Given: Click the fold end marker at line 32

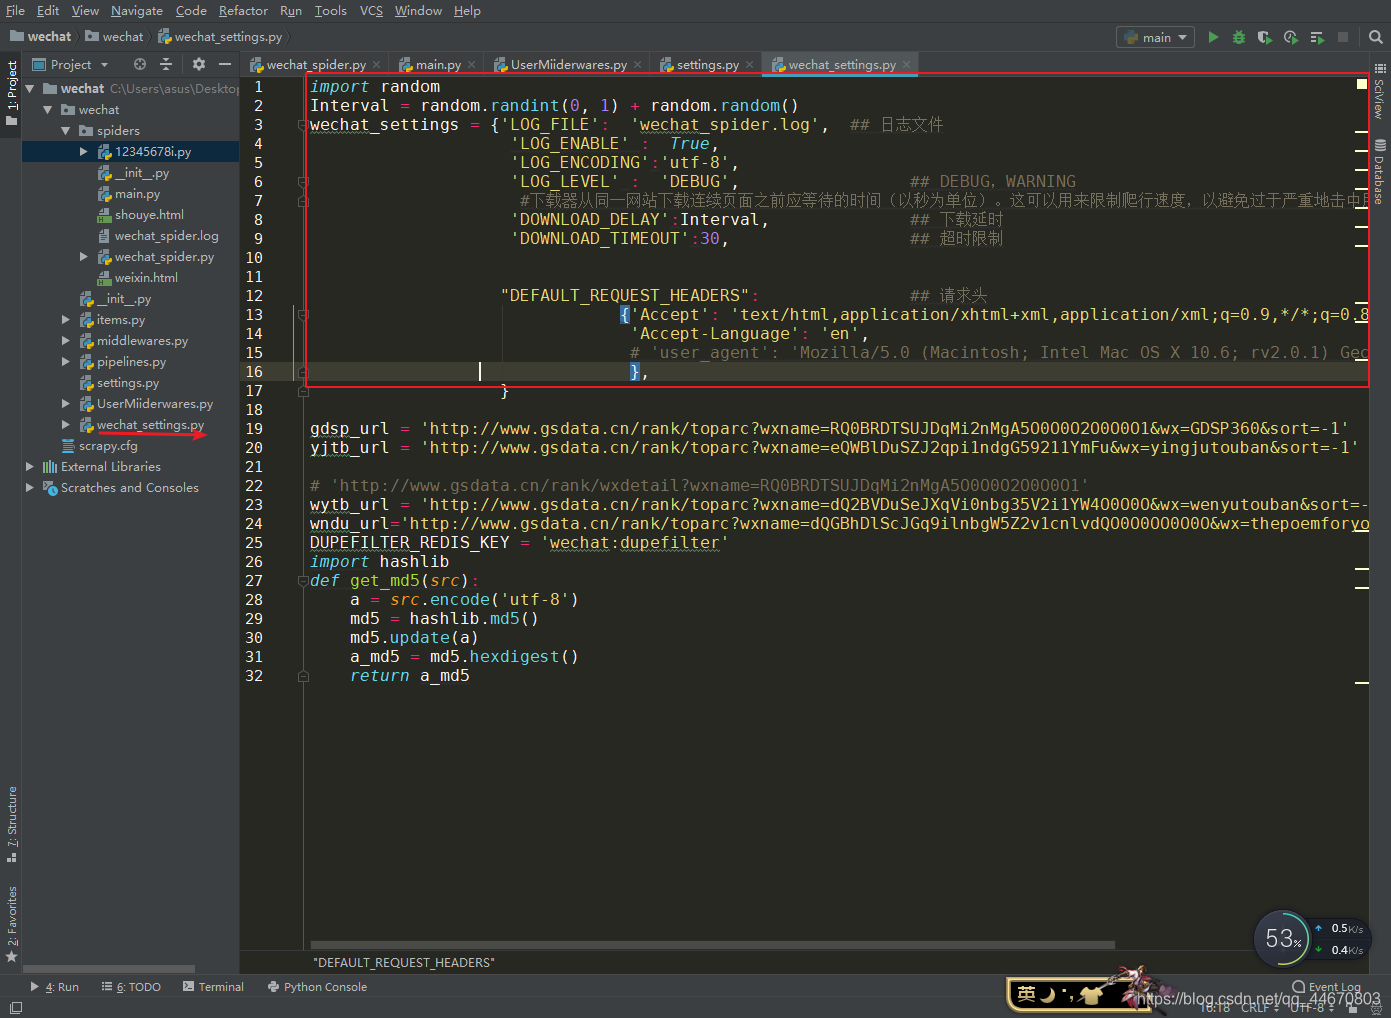Looking at the screenshot, I should (303, 676).
